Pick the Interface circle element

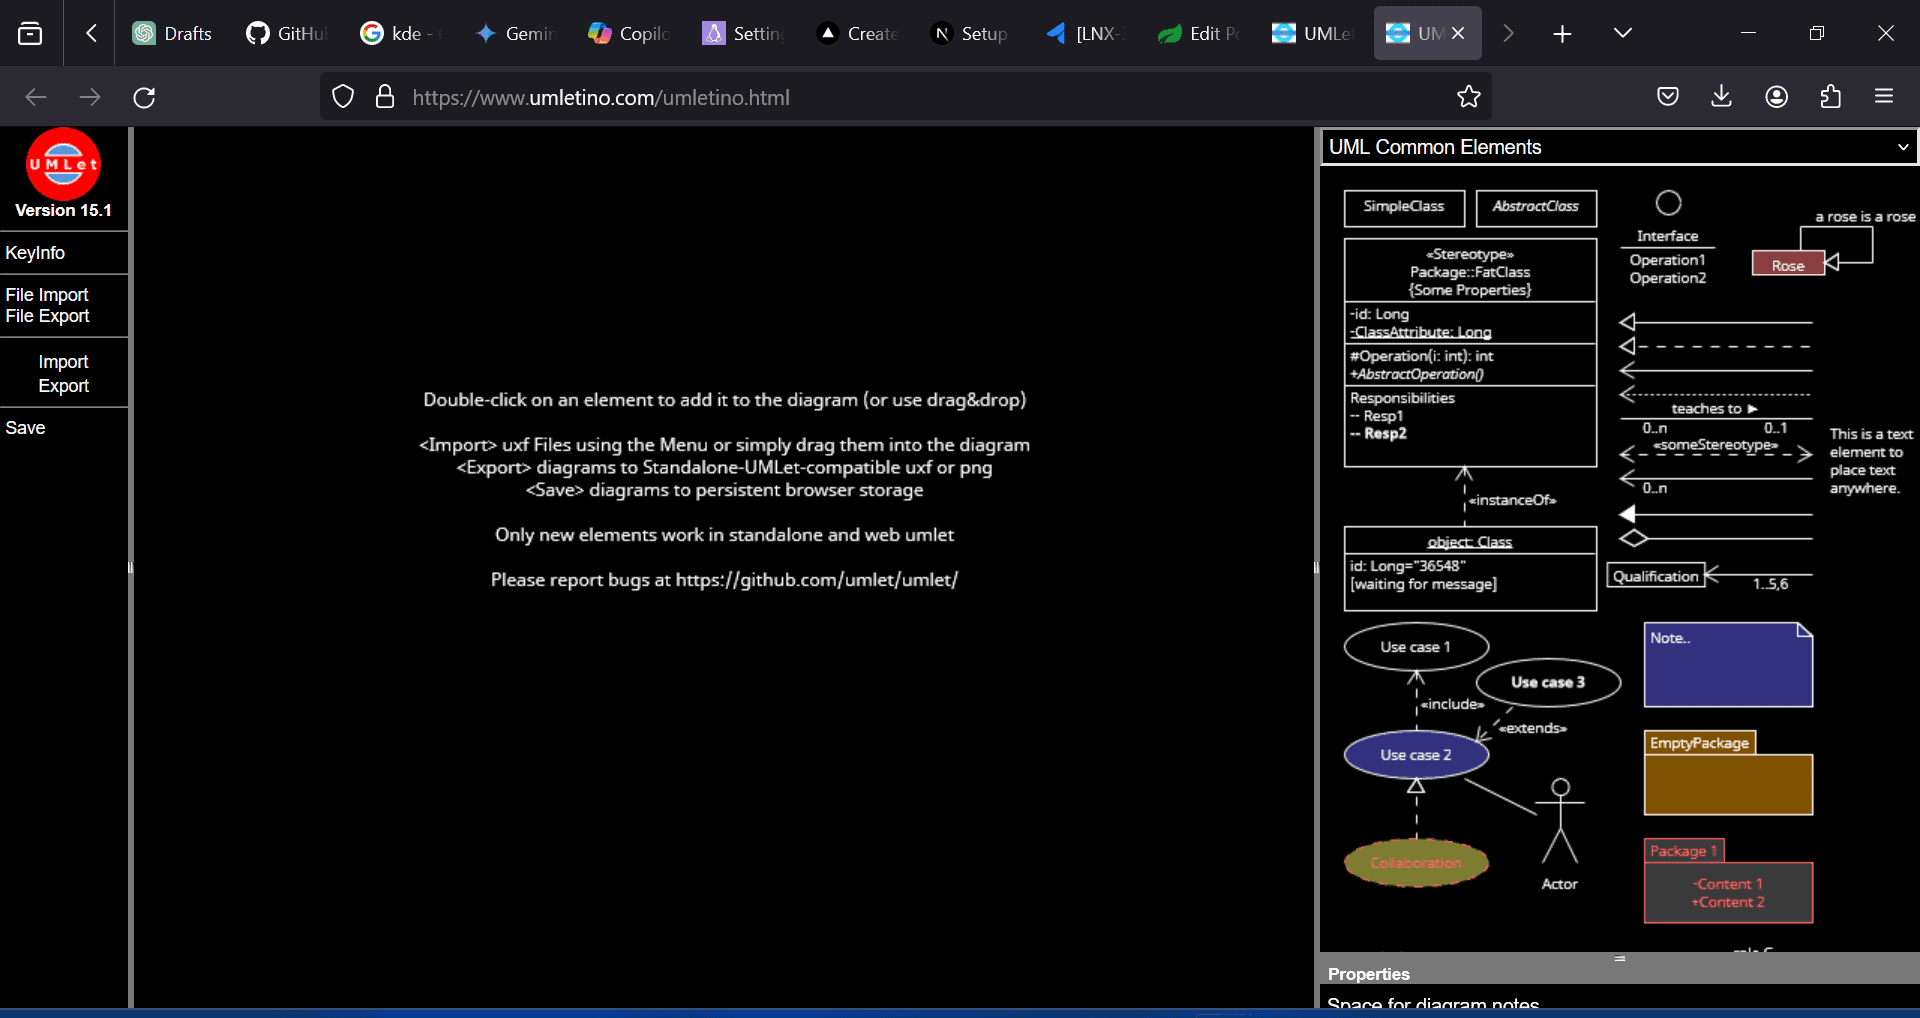tap(1668, 204)
